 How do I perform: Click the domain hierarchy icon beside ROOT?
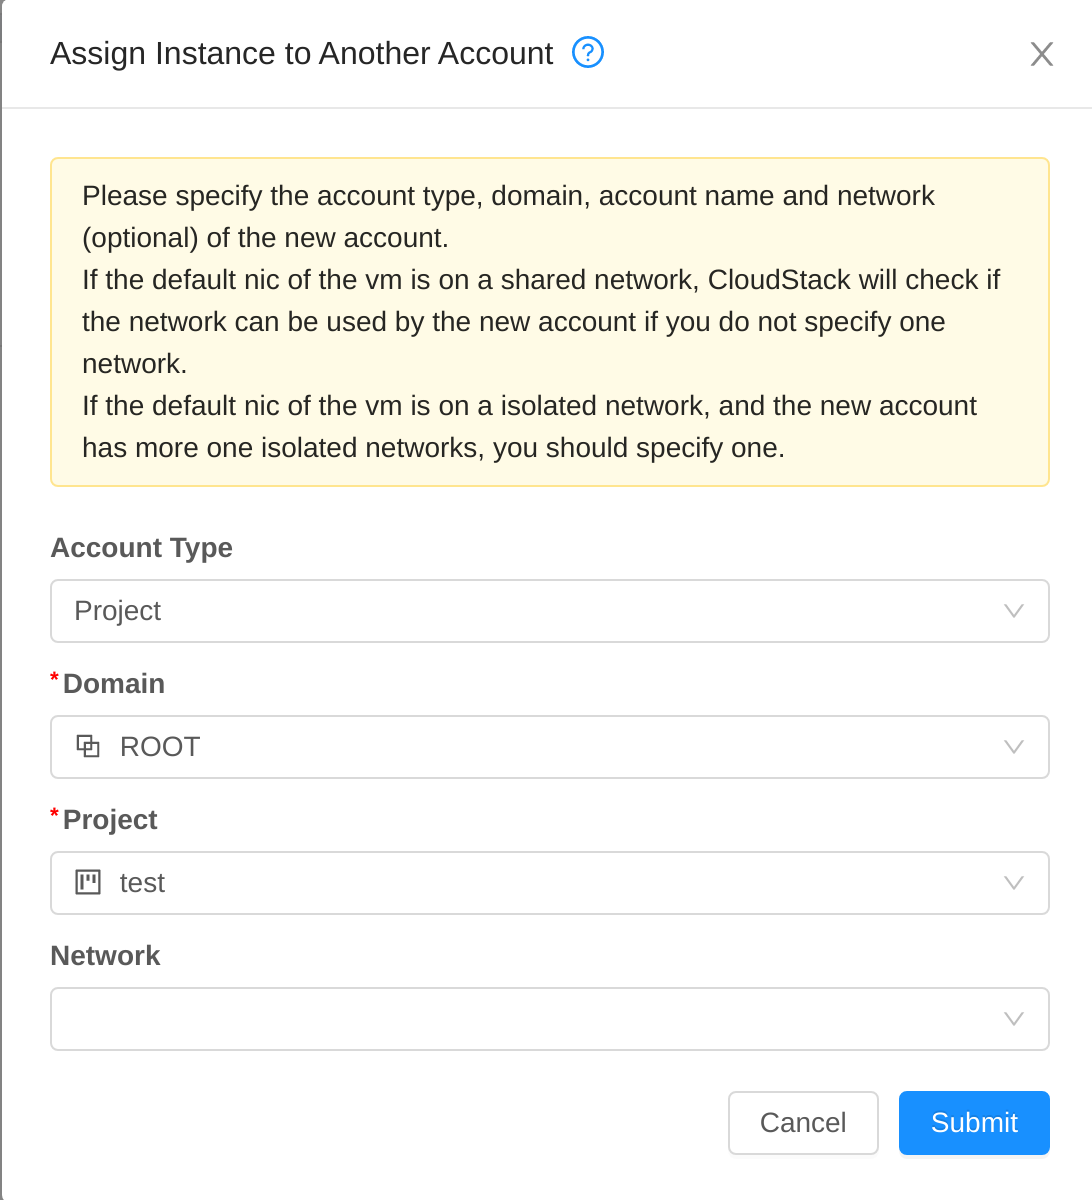click(88, 746)
